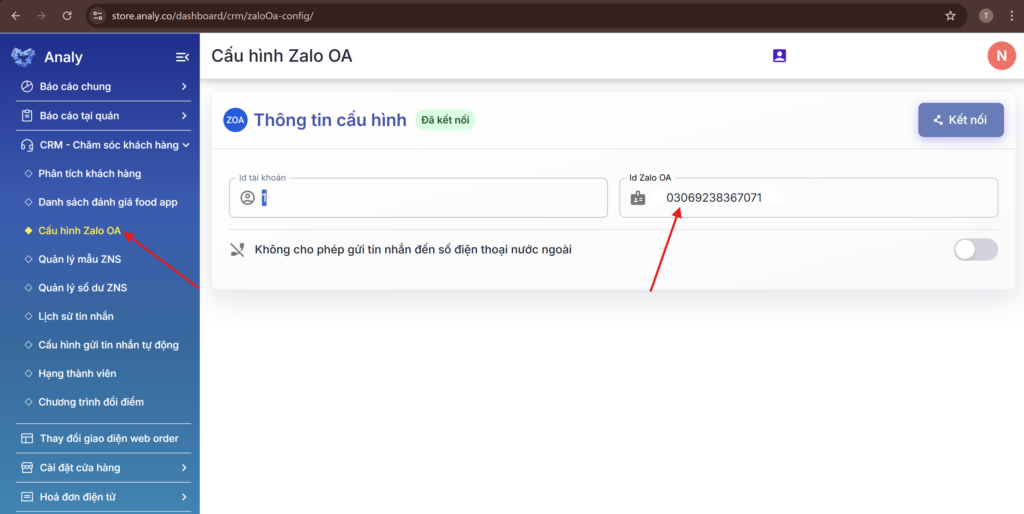Go back using the browser back arrow
1024x514 pixels.
click(x=16, y=16)
